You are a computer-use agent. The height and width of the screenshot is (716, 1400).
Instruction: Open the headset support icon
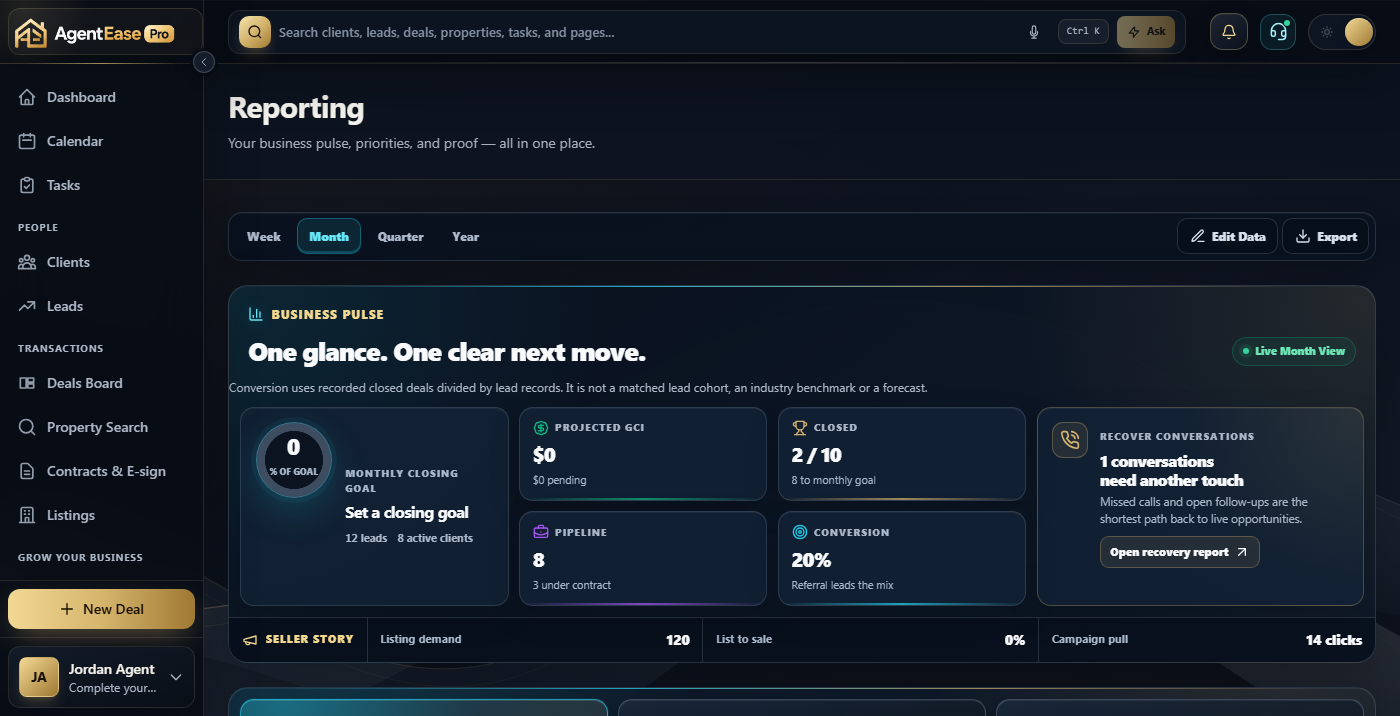click(x=1278, y=32)
